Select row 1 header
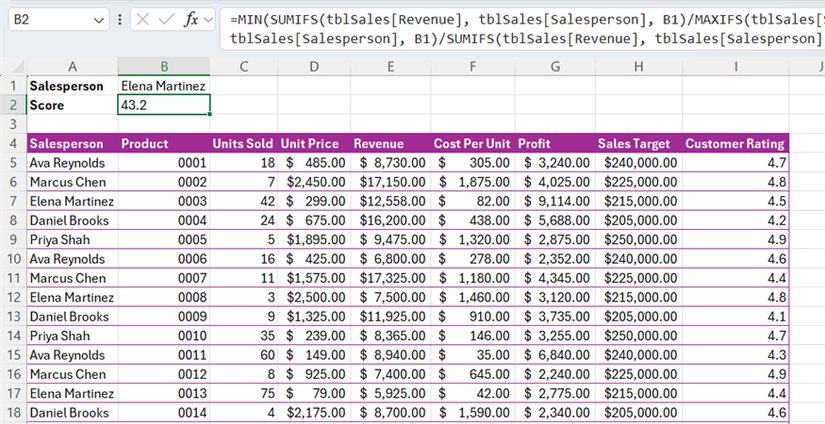Viewport: 825px width, 424px height. click(x=14, y=86)
